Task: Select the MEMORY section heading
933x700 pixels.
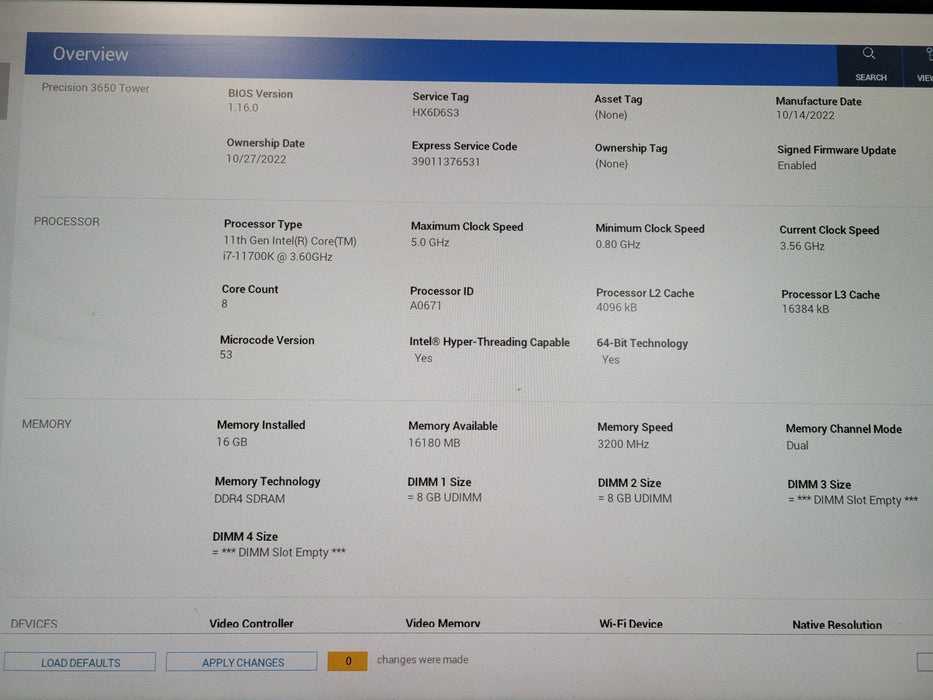Action: click(46, 424)
